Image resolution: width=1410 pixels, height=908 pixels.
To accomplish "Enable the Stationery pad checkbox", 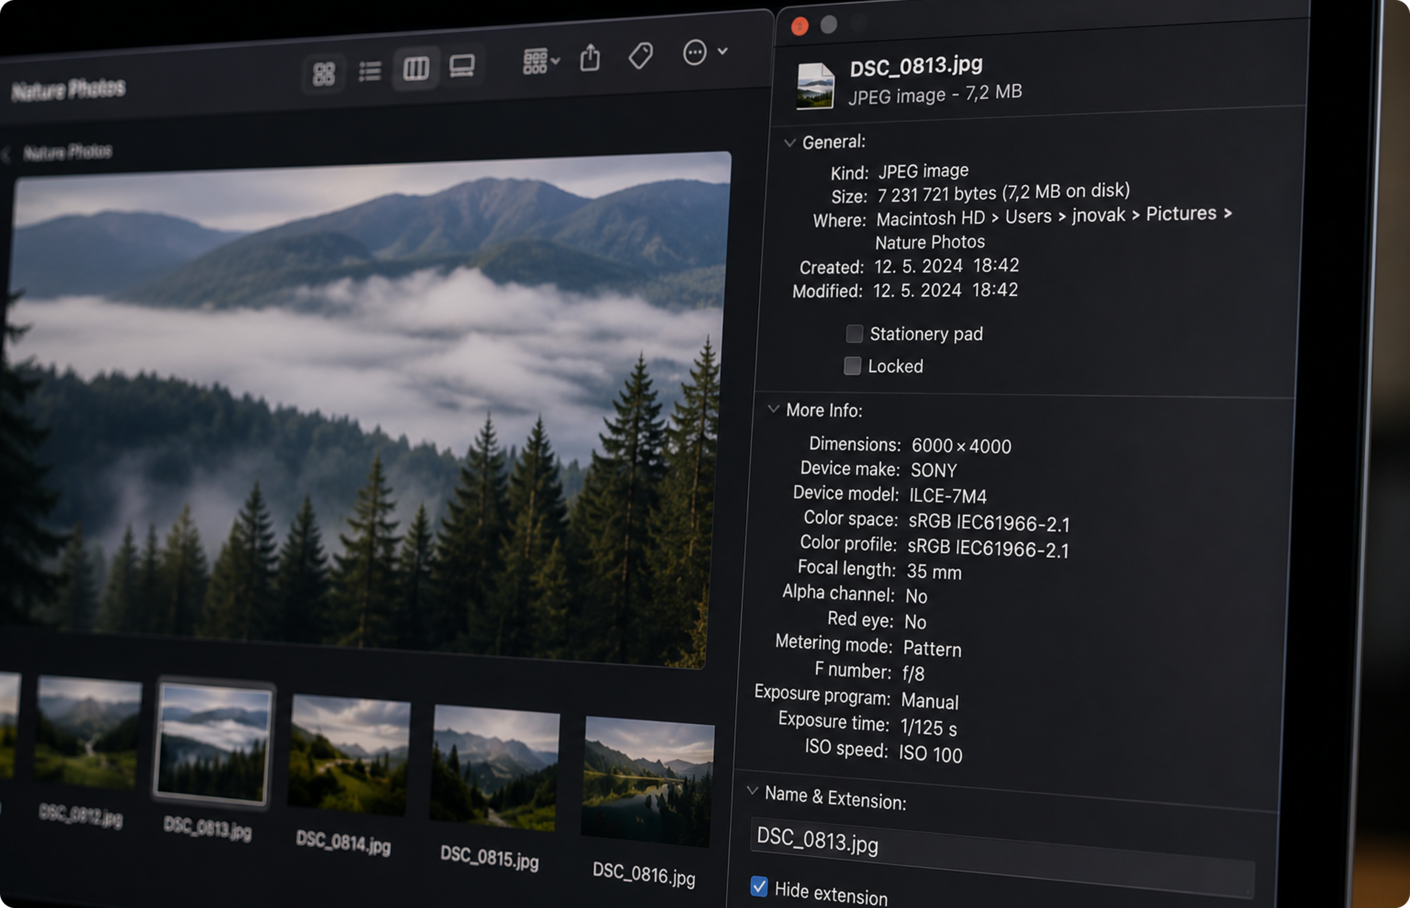I will (854, 333).
